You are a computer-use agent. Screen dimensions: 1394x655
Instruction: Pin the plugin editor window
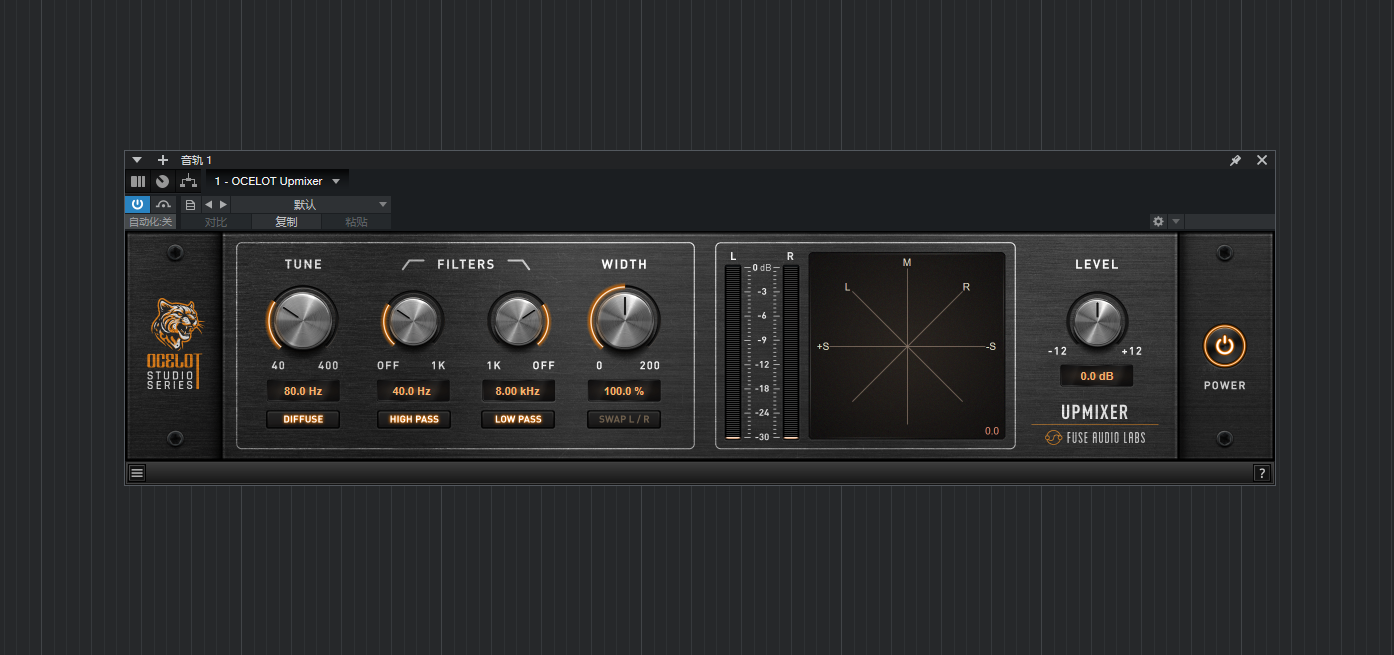click(1235, 160)
